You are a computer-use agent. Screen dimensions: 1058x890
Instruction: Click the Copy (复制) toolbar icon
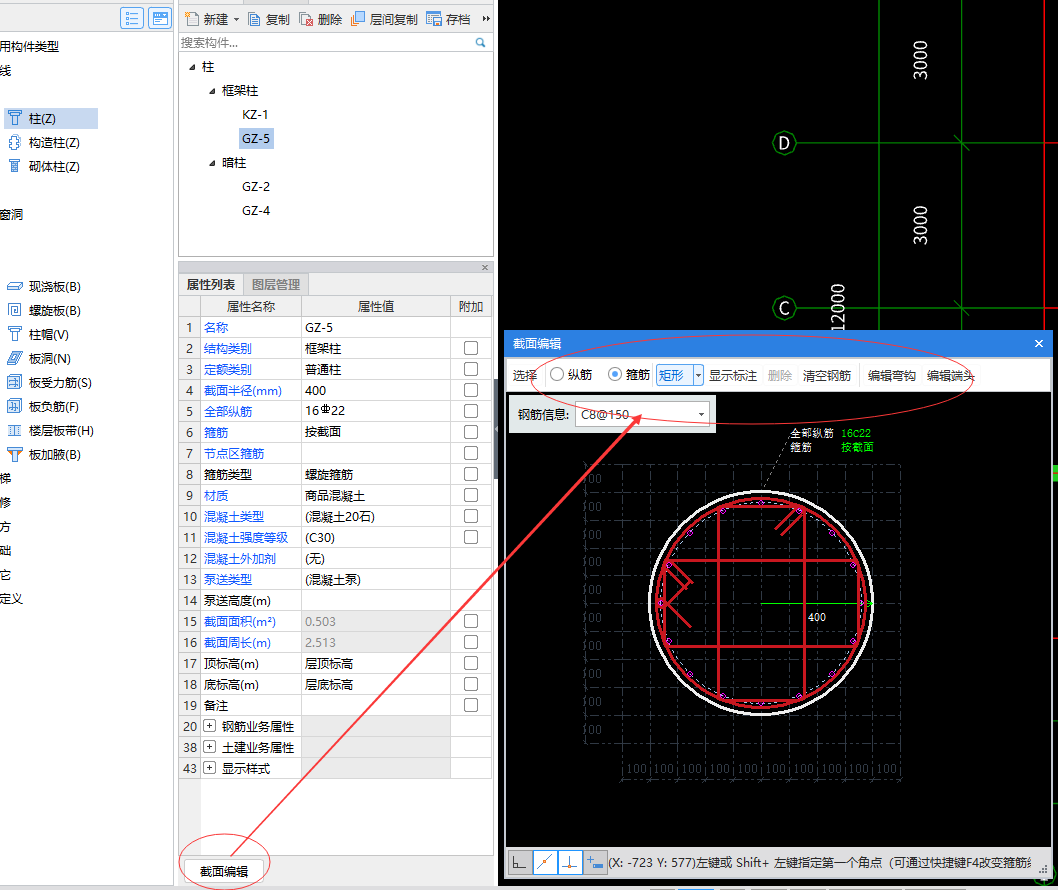(254, 20)
